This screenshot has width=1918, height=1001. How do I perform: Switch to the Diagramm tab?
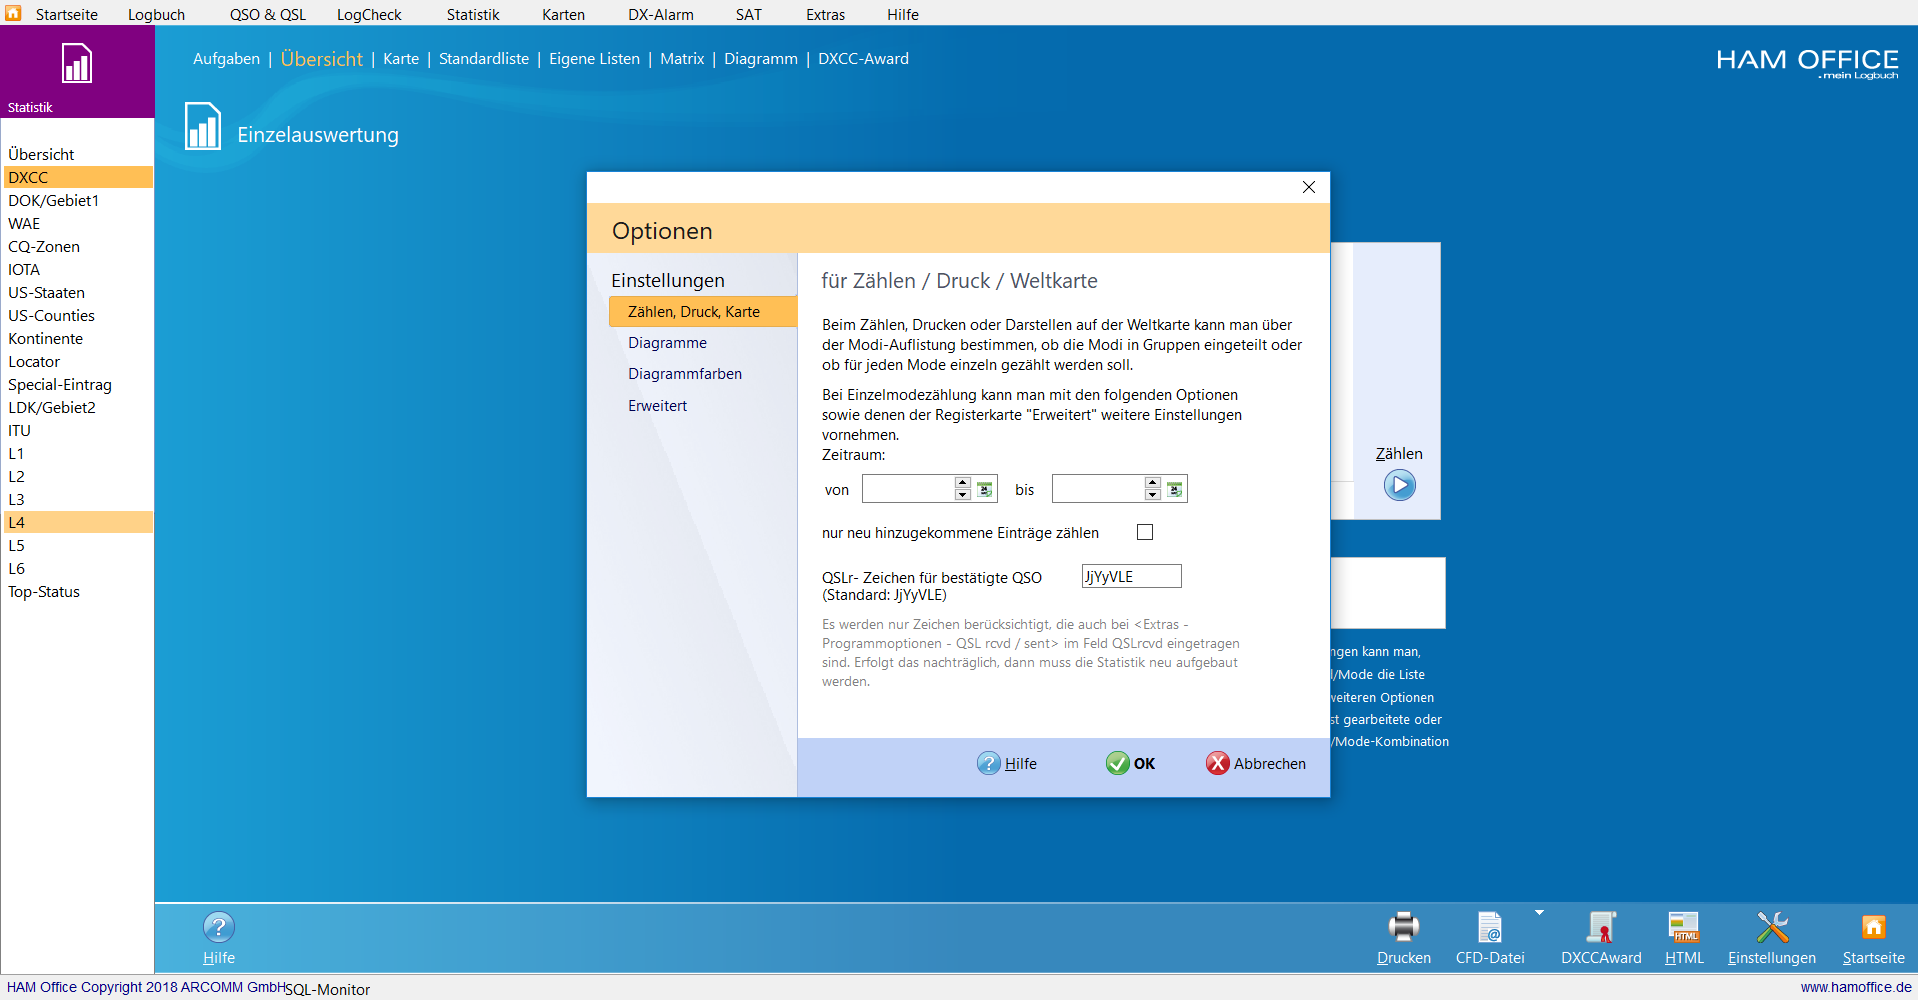(761, 58)
